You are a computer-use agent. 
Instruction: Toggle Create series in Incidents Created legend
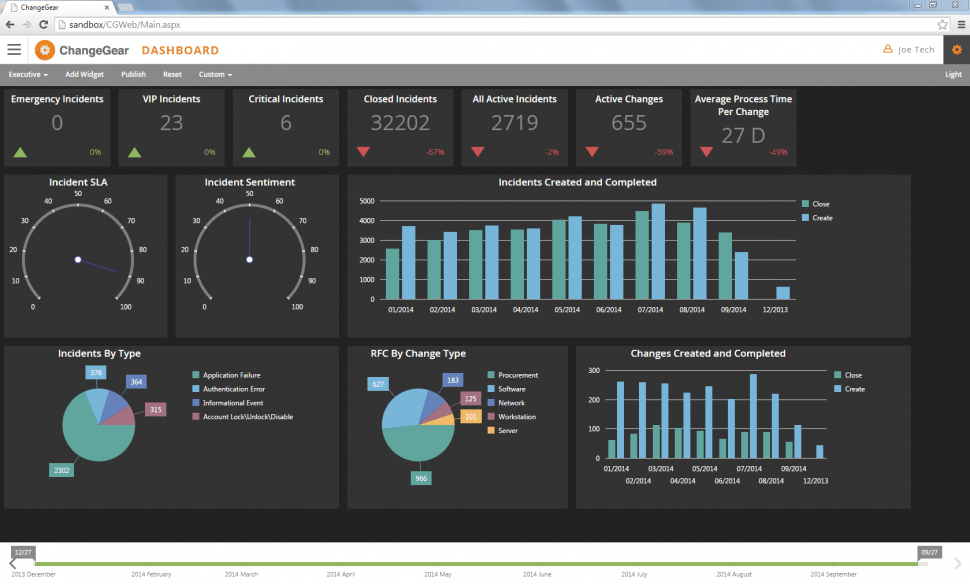(x=817, y=218)
